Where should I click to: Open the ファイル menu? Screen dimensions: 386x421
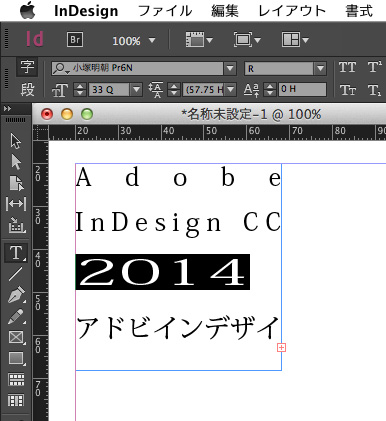point(165,11)
